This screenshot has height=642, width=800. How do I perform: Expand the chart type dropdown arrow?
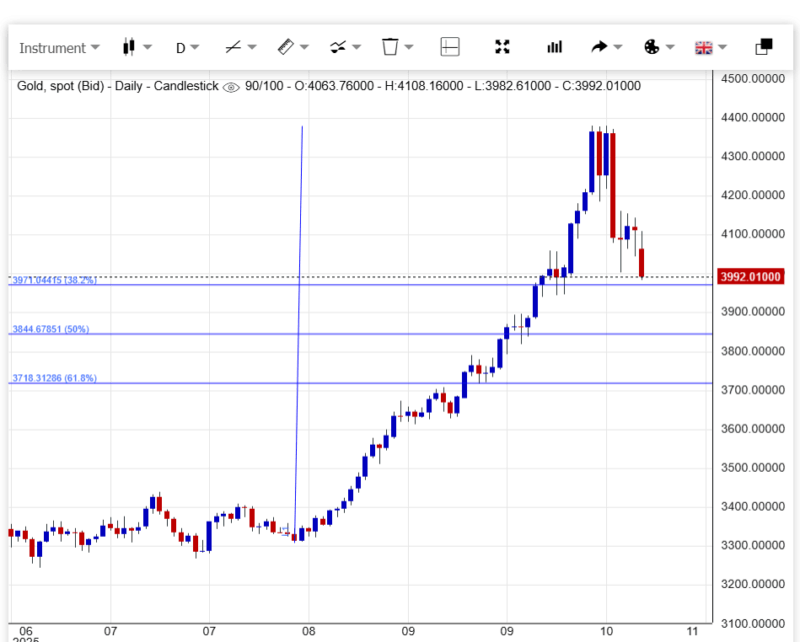pyautogui.click(x=147, y=47)
